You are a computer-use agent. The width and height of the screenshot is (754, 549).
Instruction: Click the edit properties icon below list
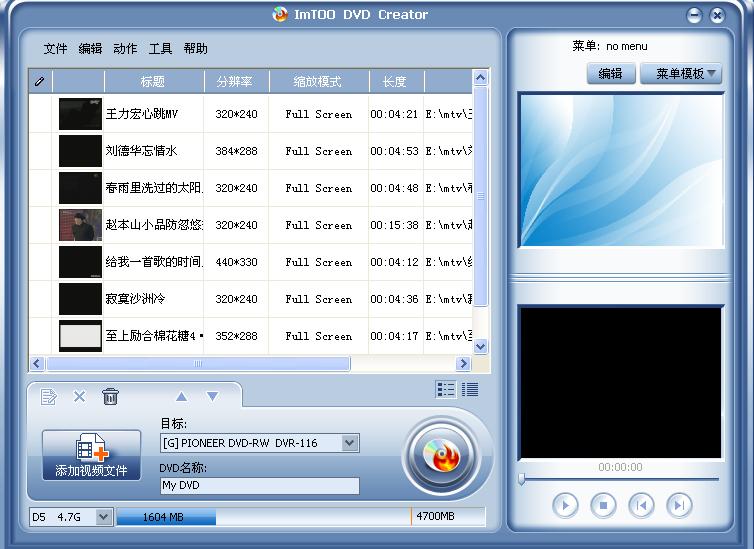coord(49,397)
